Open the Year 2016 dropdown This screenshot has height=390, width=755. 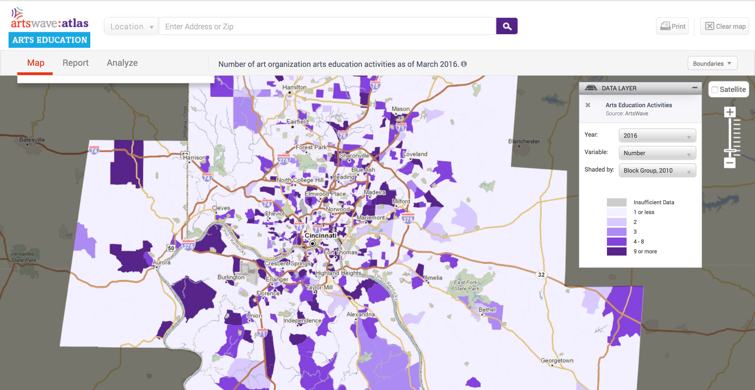(657, 136)
